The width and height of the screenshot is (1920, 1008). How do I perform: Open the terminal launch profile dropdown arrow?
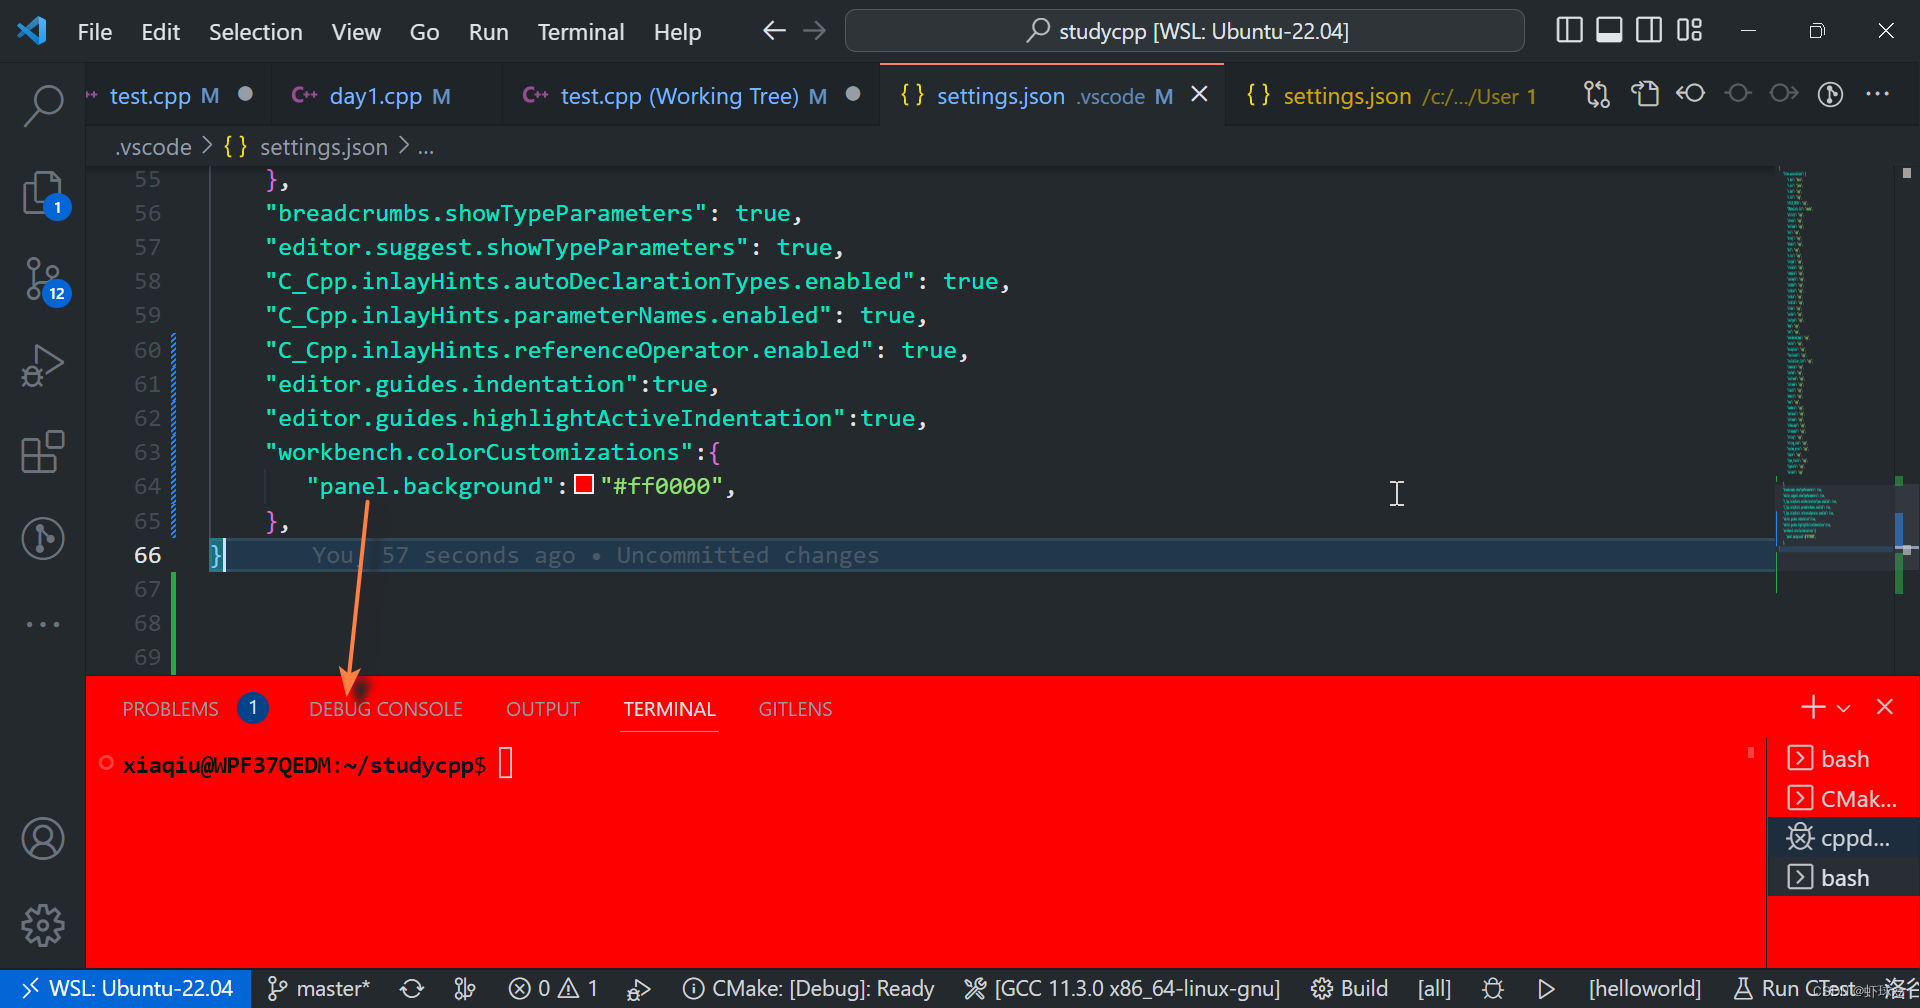1844,708
